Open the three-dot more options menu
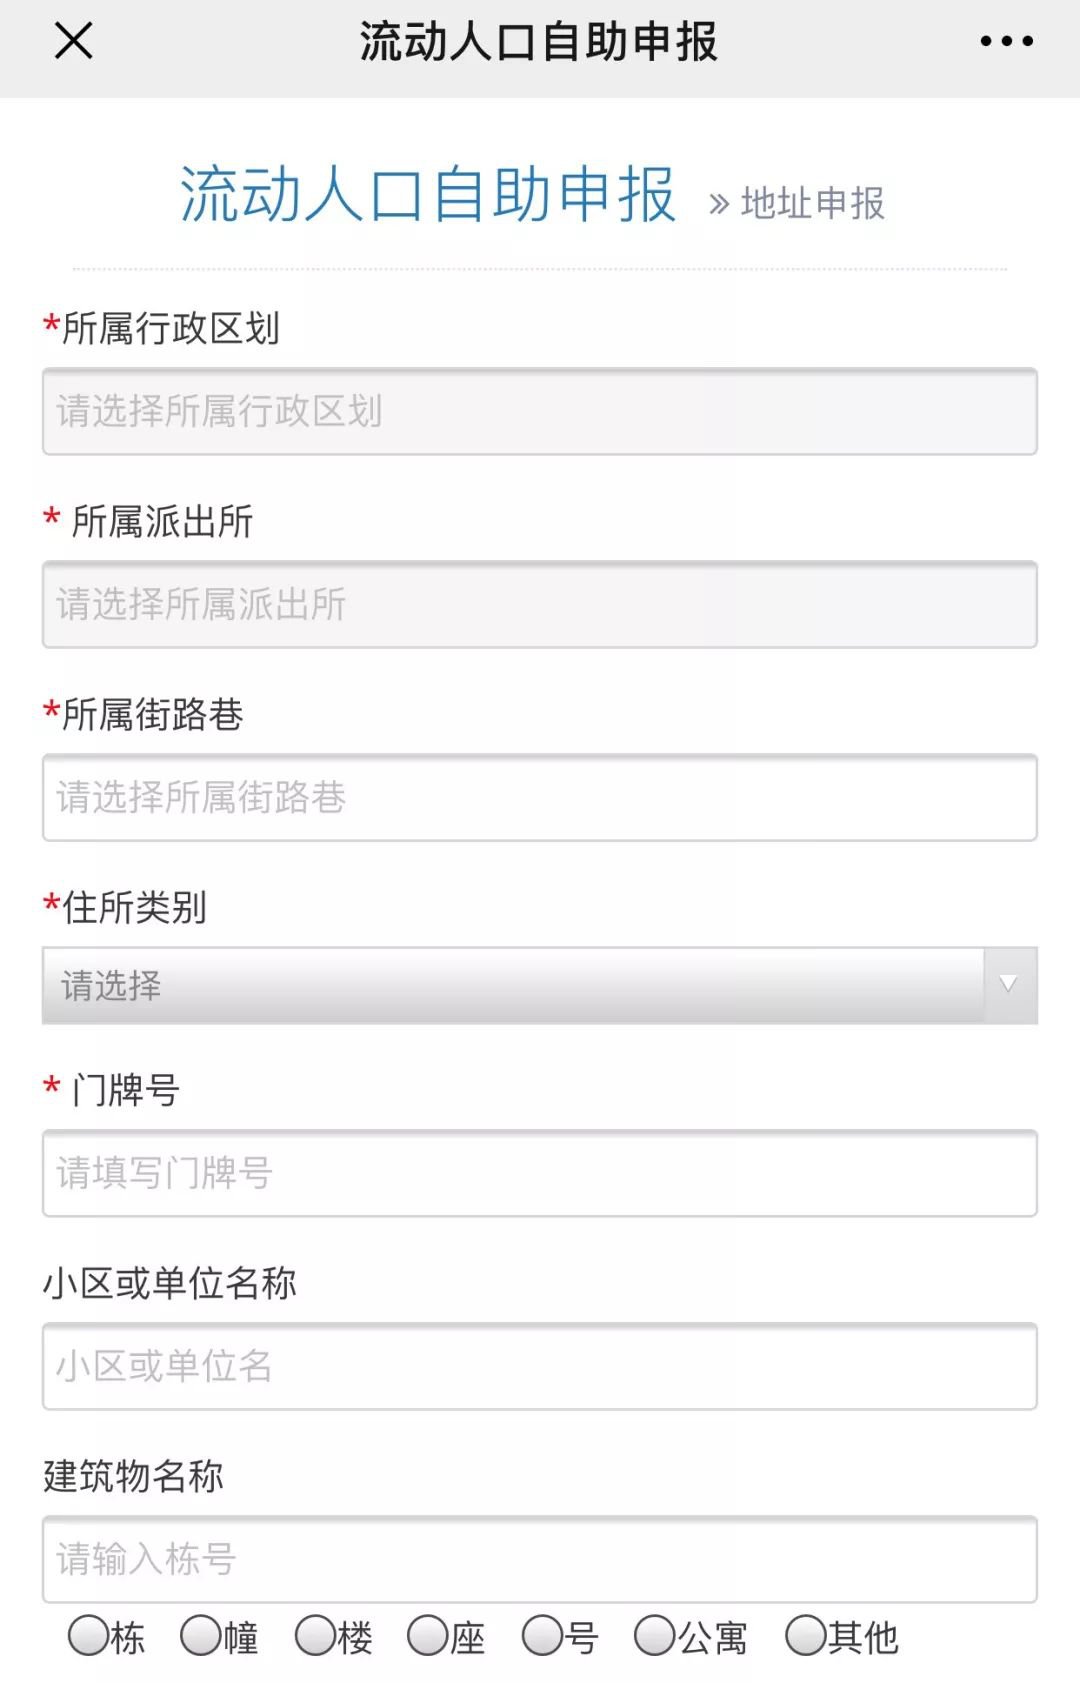The width and height of the screenshot is (1080, 1683). [x=1006, y=41]
